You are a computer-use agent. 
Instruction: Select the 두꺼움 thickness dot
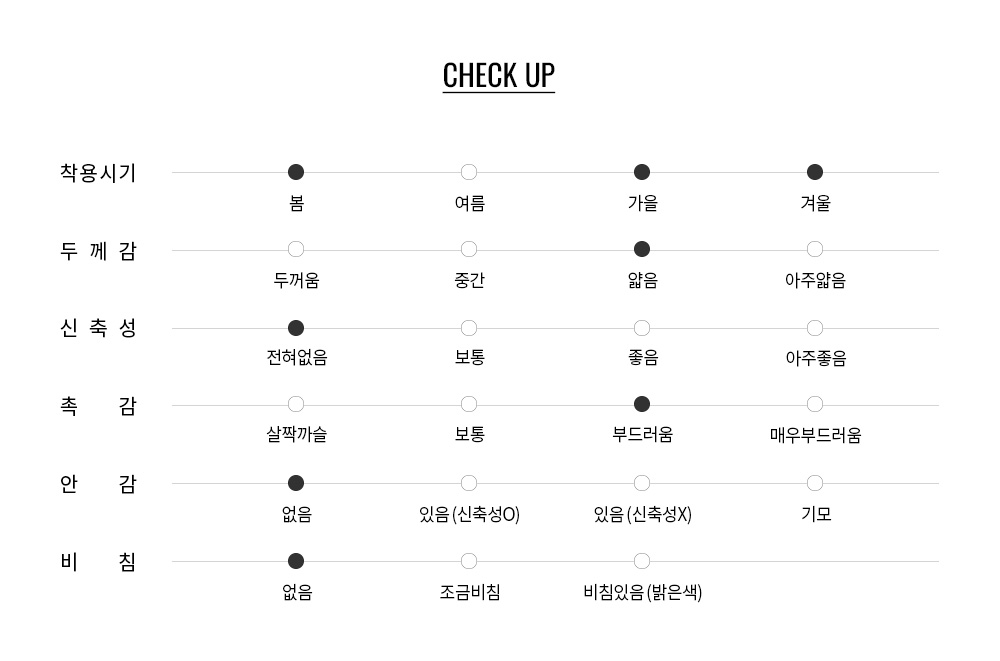(296, 249)
